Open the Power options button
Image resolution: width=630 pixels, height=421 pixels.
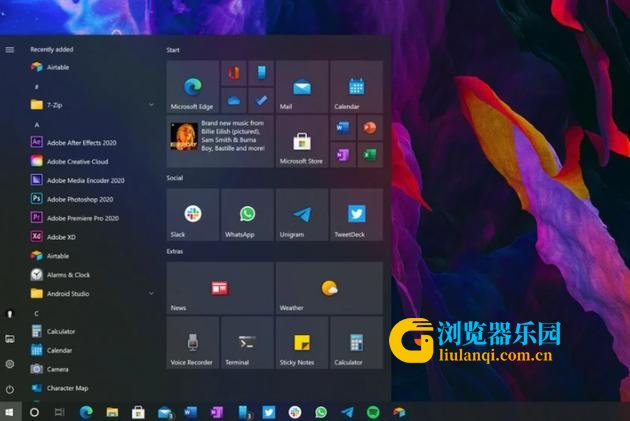click(x=10, y=389)
